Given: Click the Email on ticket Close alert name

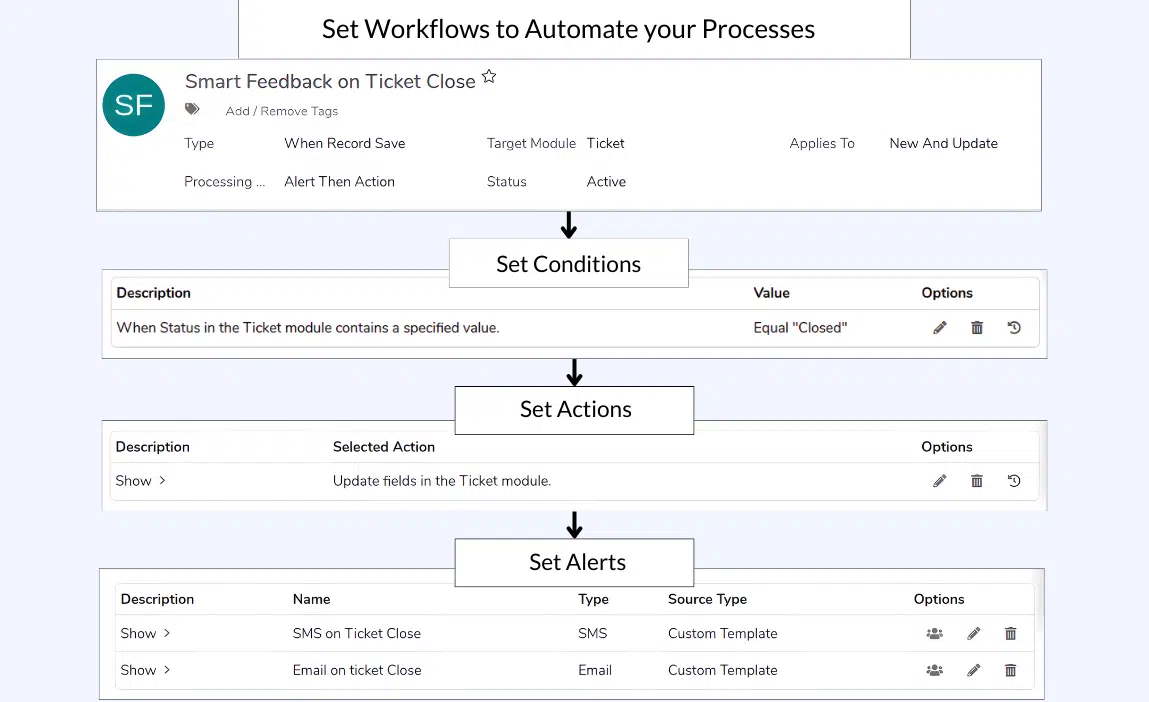Looking at the screenshot, I should pyautogui.click(x=357, y=670).
